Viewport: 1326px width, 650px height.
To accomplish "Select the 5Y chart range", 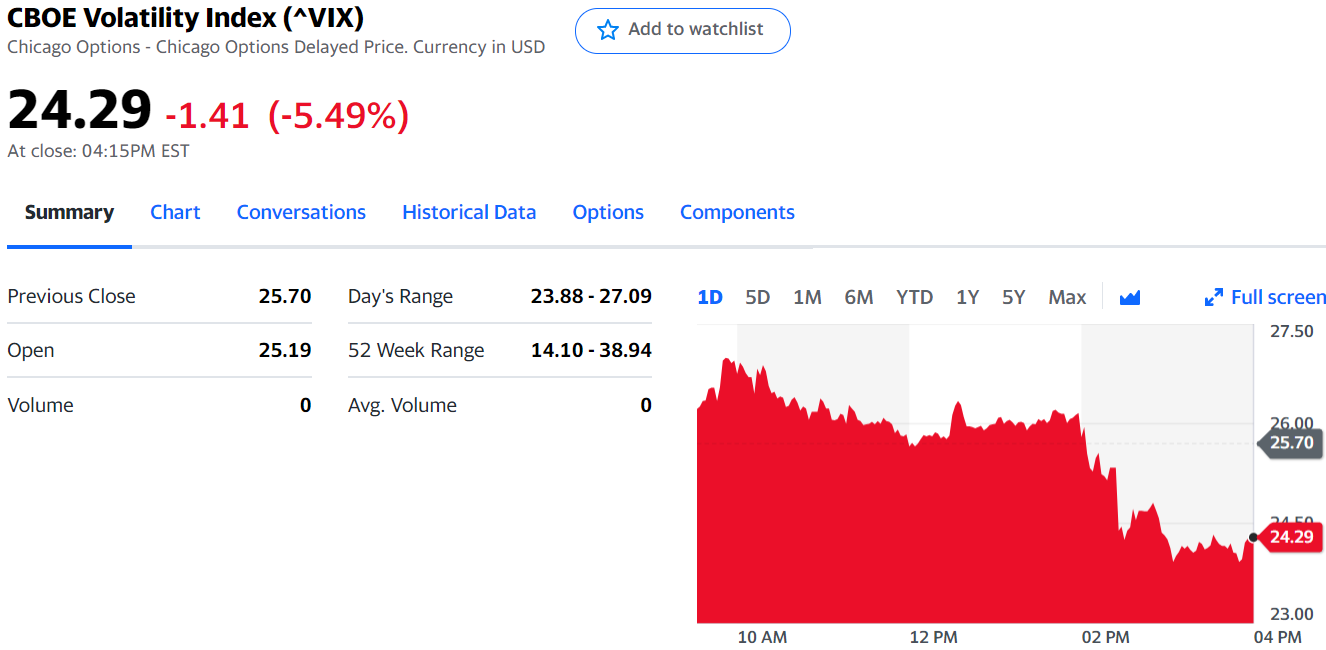I will pyautogui.click(x=1014, y=297).
